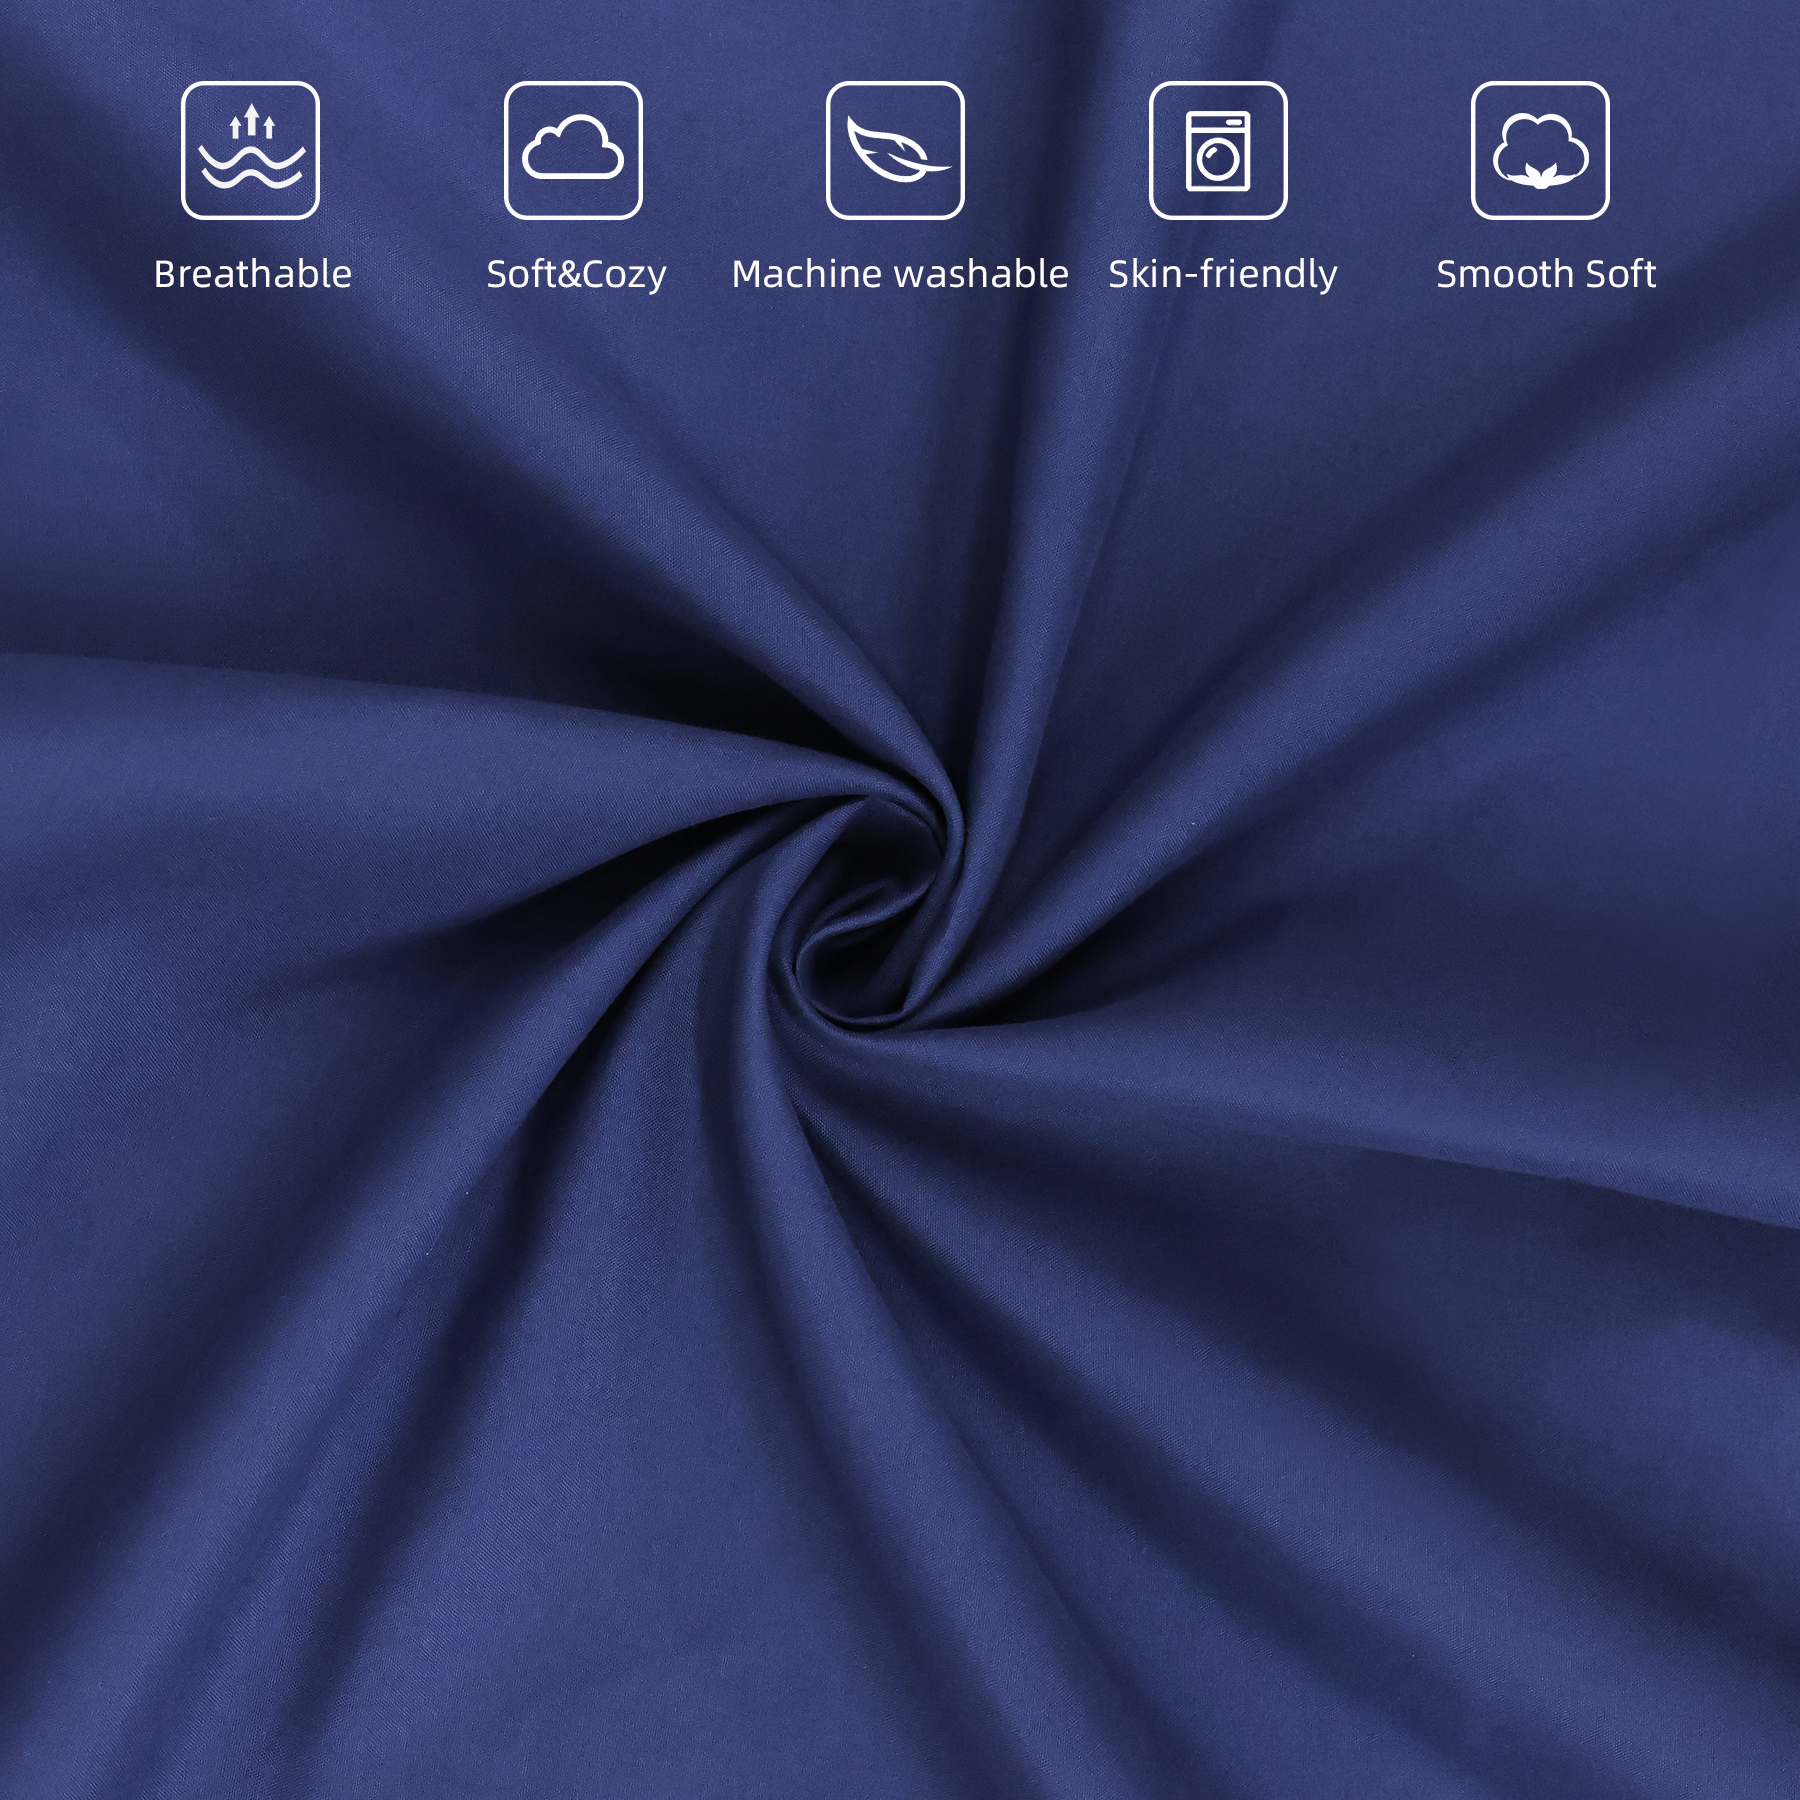Viewport: 1800px width, 1800px height.
Task: Click the Breathable waves-and-arrows icon
Action: point(250,150)
